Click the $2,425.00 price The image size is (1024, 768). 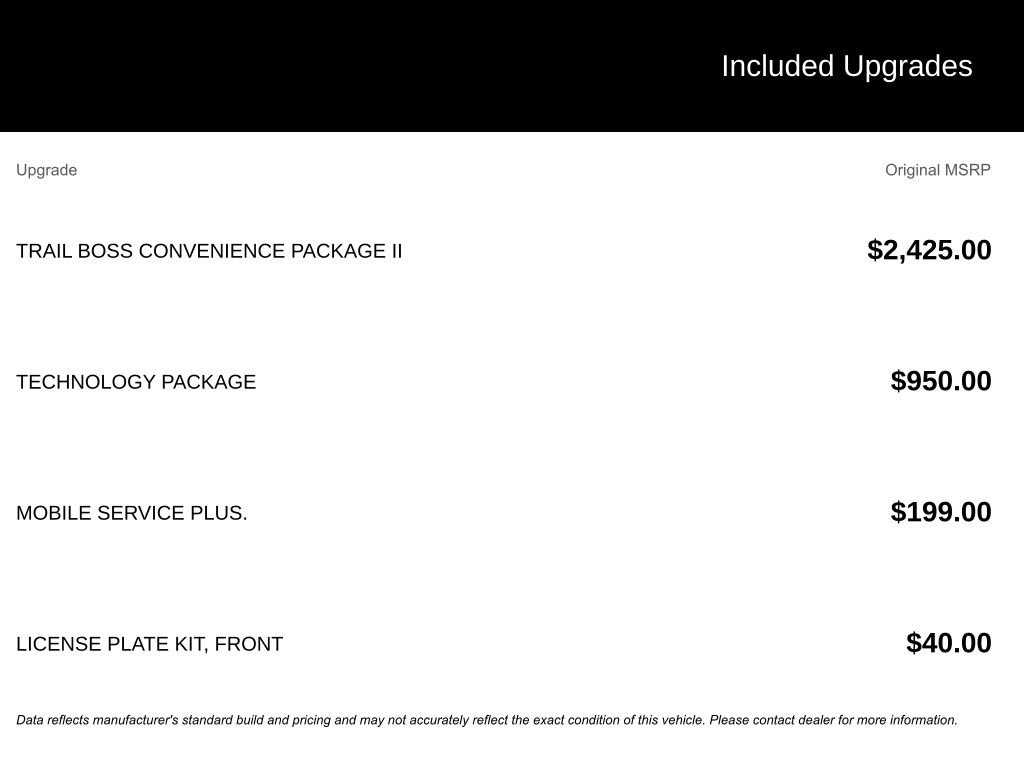[x=929, y=250]
